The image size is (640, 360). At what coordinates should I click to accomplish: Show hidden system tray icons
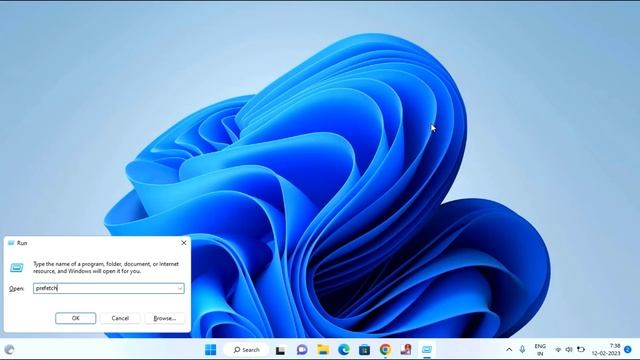[509, 350]
